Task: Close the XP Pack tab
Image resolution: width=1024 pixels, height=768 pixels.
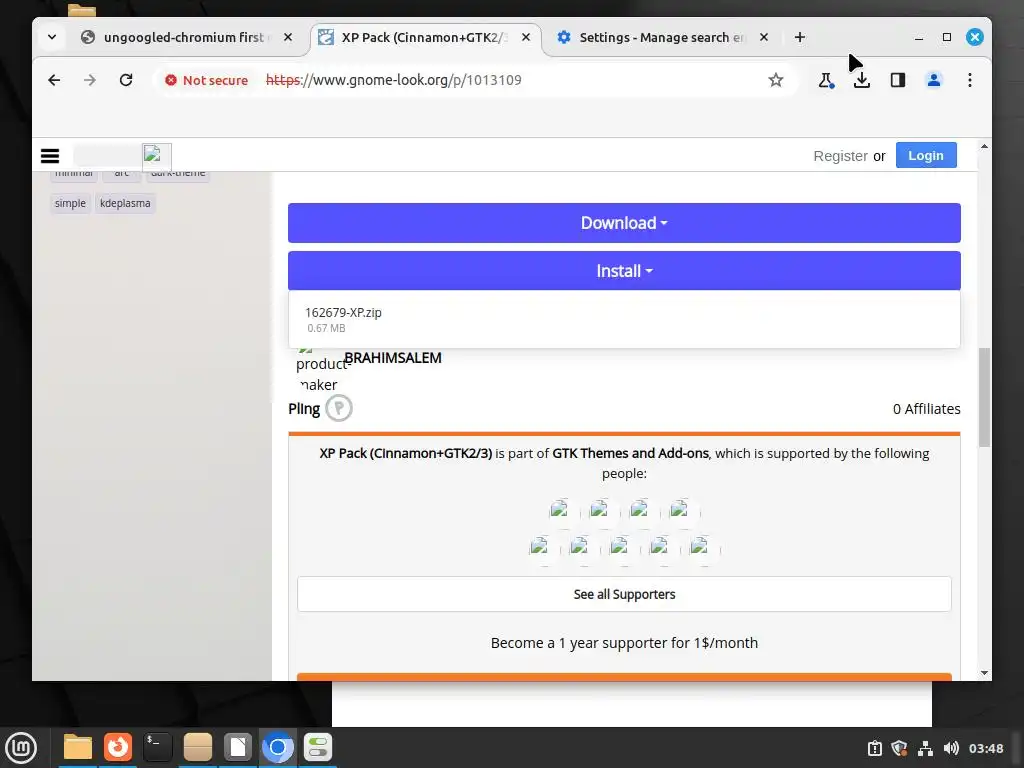Action: [526, 37]
